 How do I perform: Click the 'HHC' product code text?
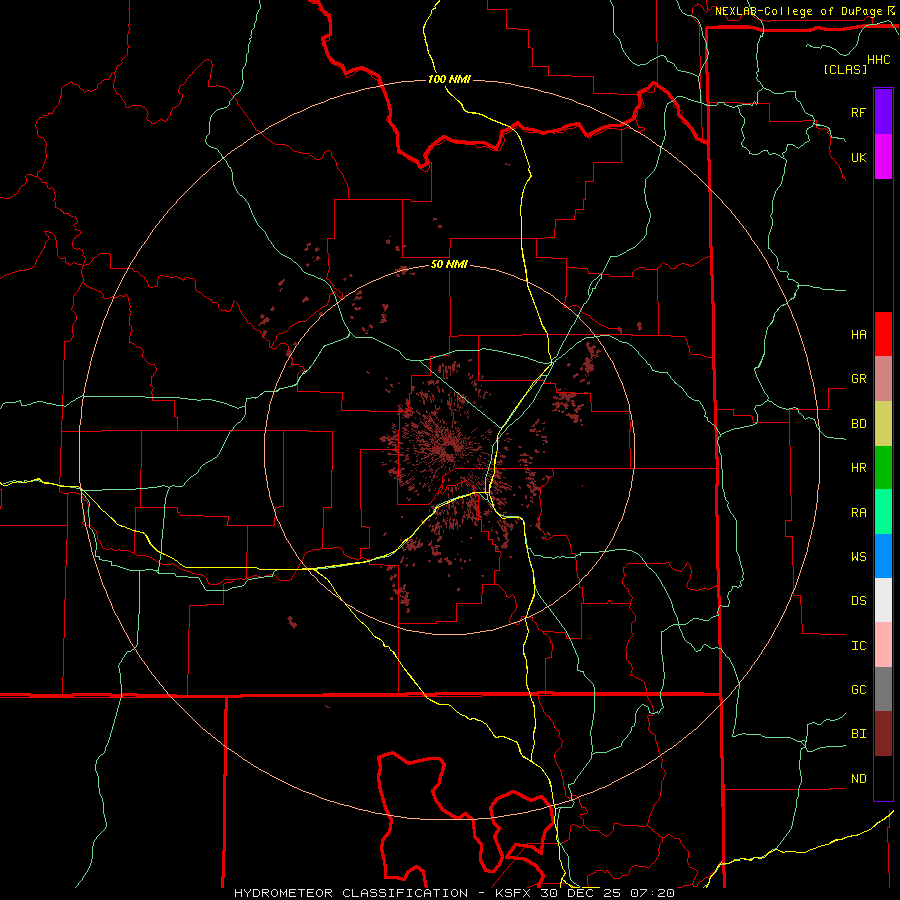coord(878,60)
